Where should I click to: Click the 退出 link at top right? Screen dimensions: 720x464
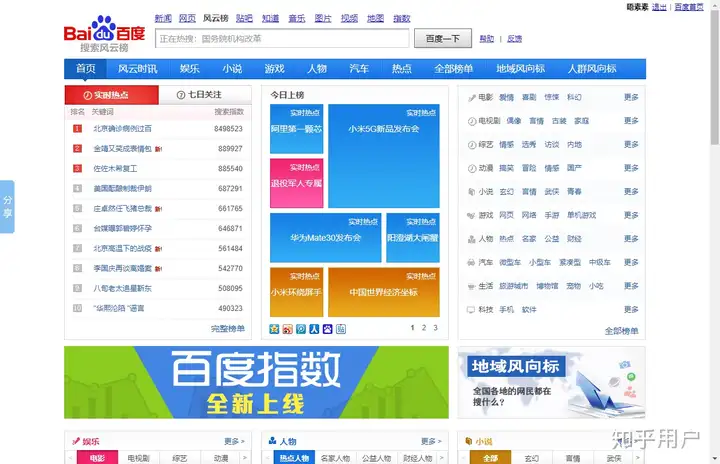tap(659, 7)
